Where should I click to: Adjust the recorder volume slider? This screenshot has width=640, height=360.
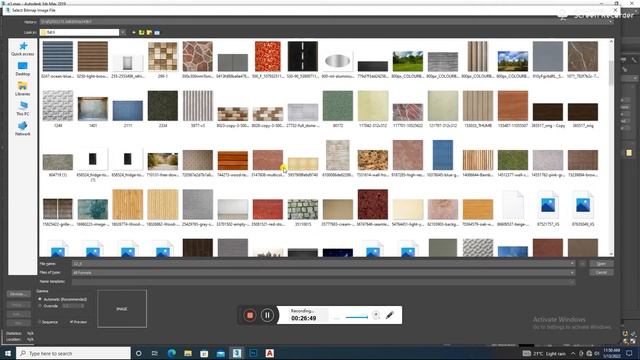click(356, 317)
